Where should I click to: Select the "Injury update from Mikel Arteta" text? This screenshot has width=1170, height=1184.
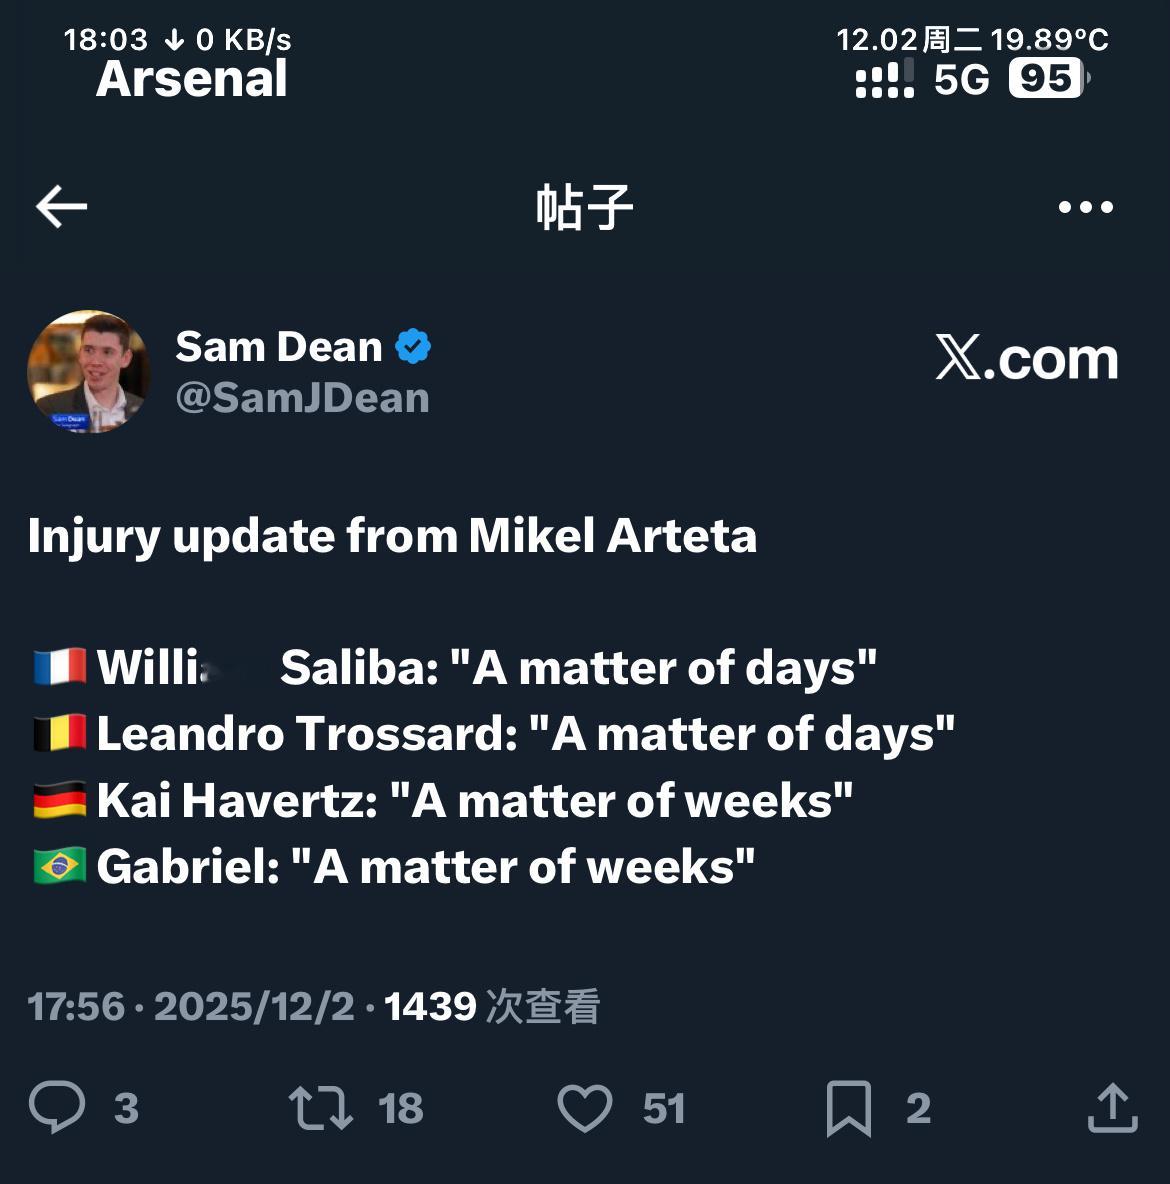pos(392,536)
